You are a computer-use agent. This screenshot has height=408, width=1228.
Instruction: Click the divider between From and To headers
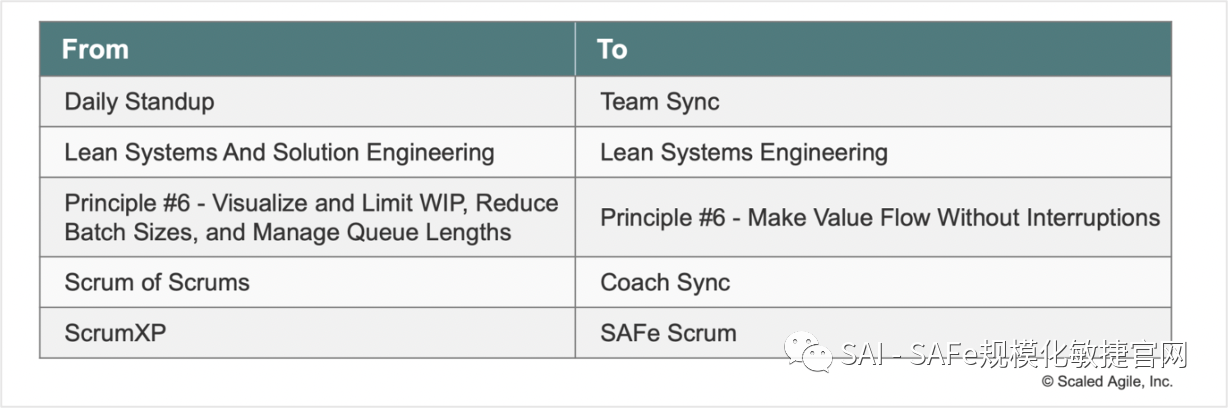click(575, 49)
